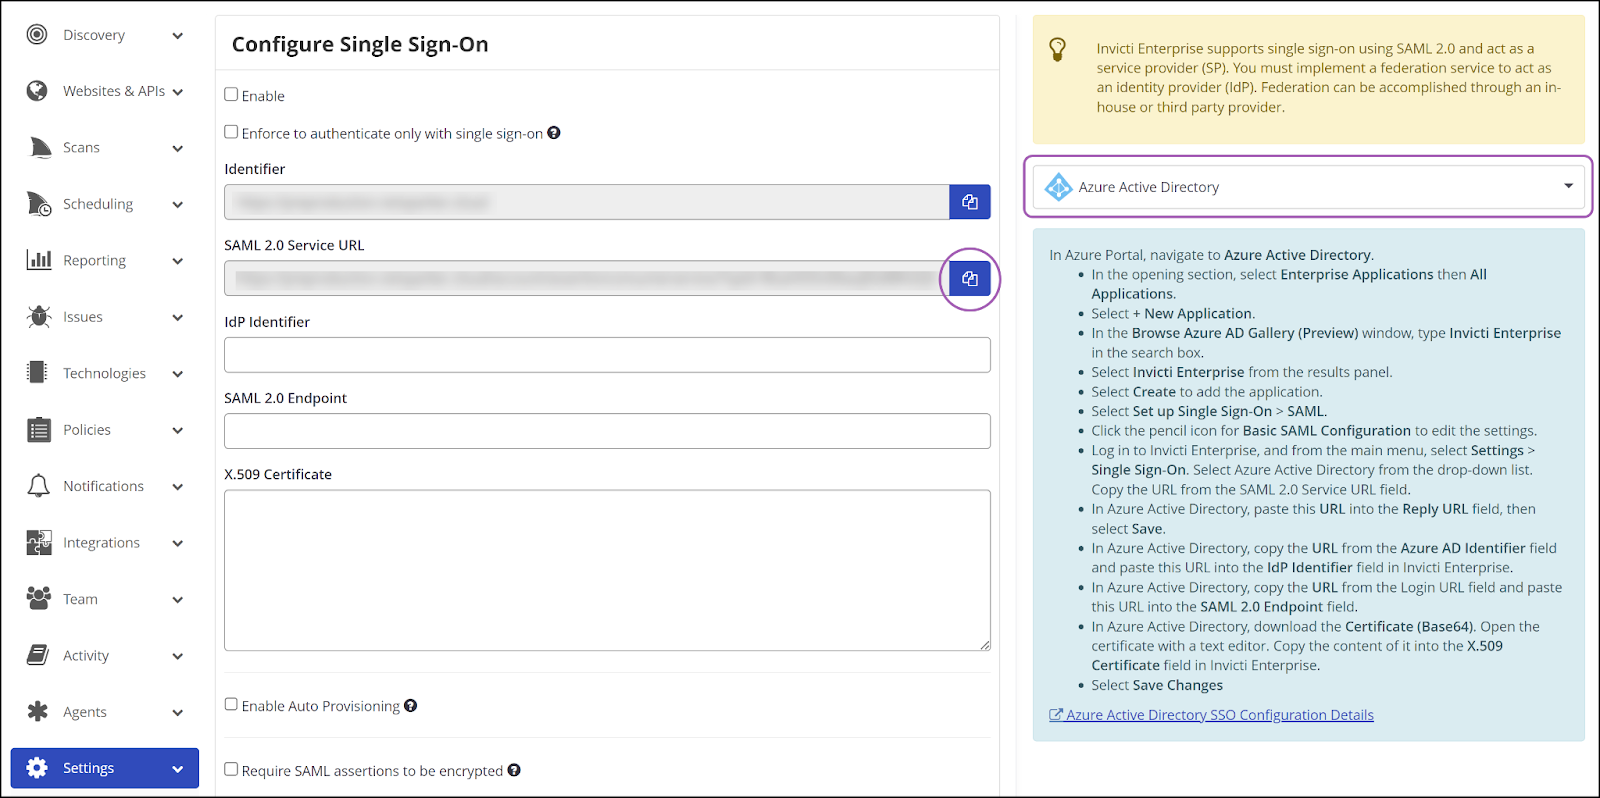1600x798 pixels.
Task: Click help icon beside Require SAML assertions
Action: 514,770
